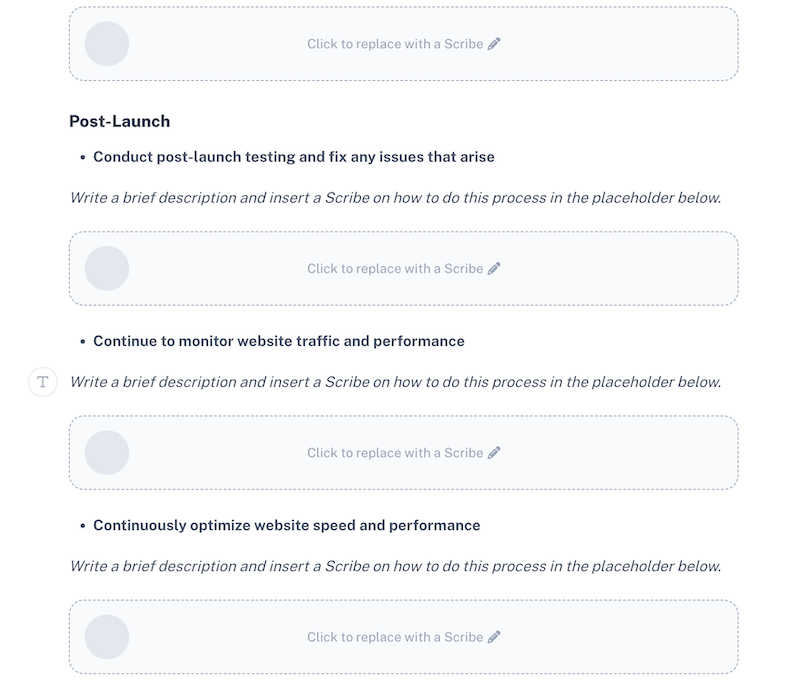Click the italic description under the optimize speed bullet
This screenshot has width=800, height=696.
coord(396,566)
